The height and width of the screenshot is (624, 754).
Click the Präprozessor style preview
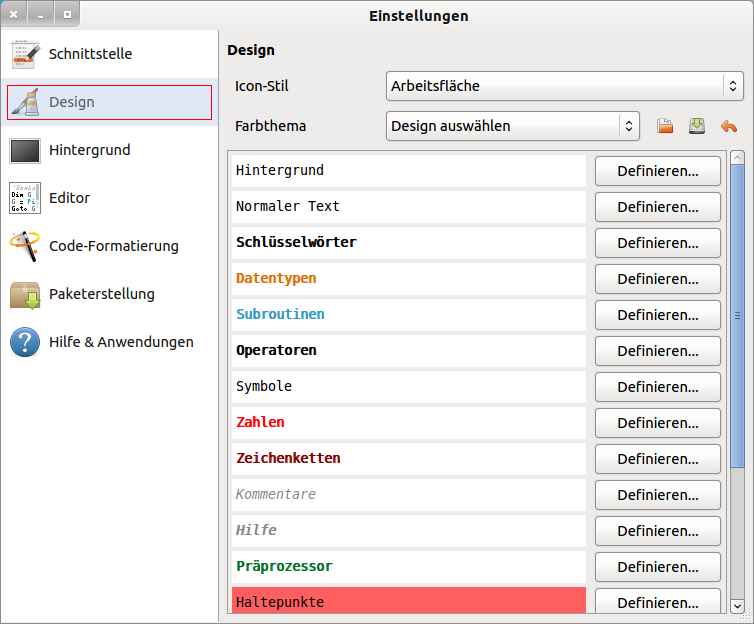click(408, 566)
